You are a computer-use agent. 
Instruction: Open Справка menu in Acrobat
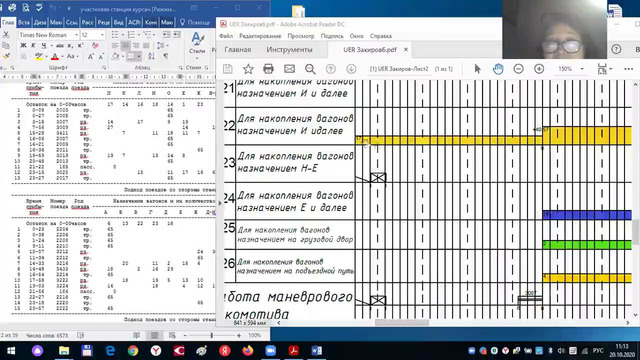[381, 36]
